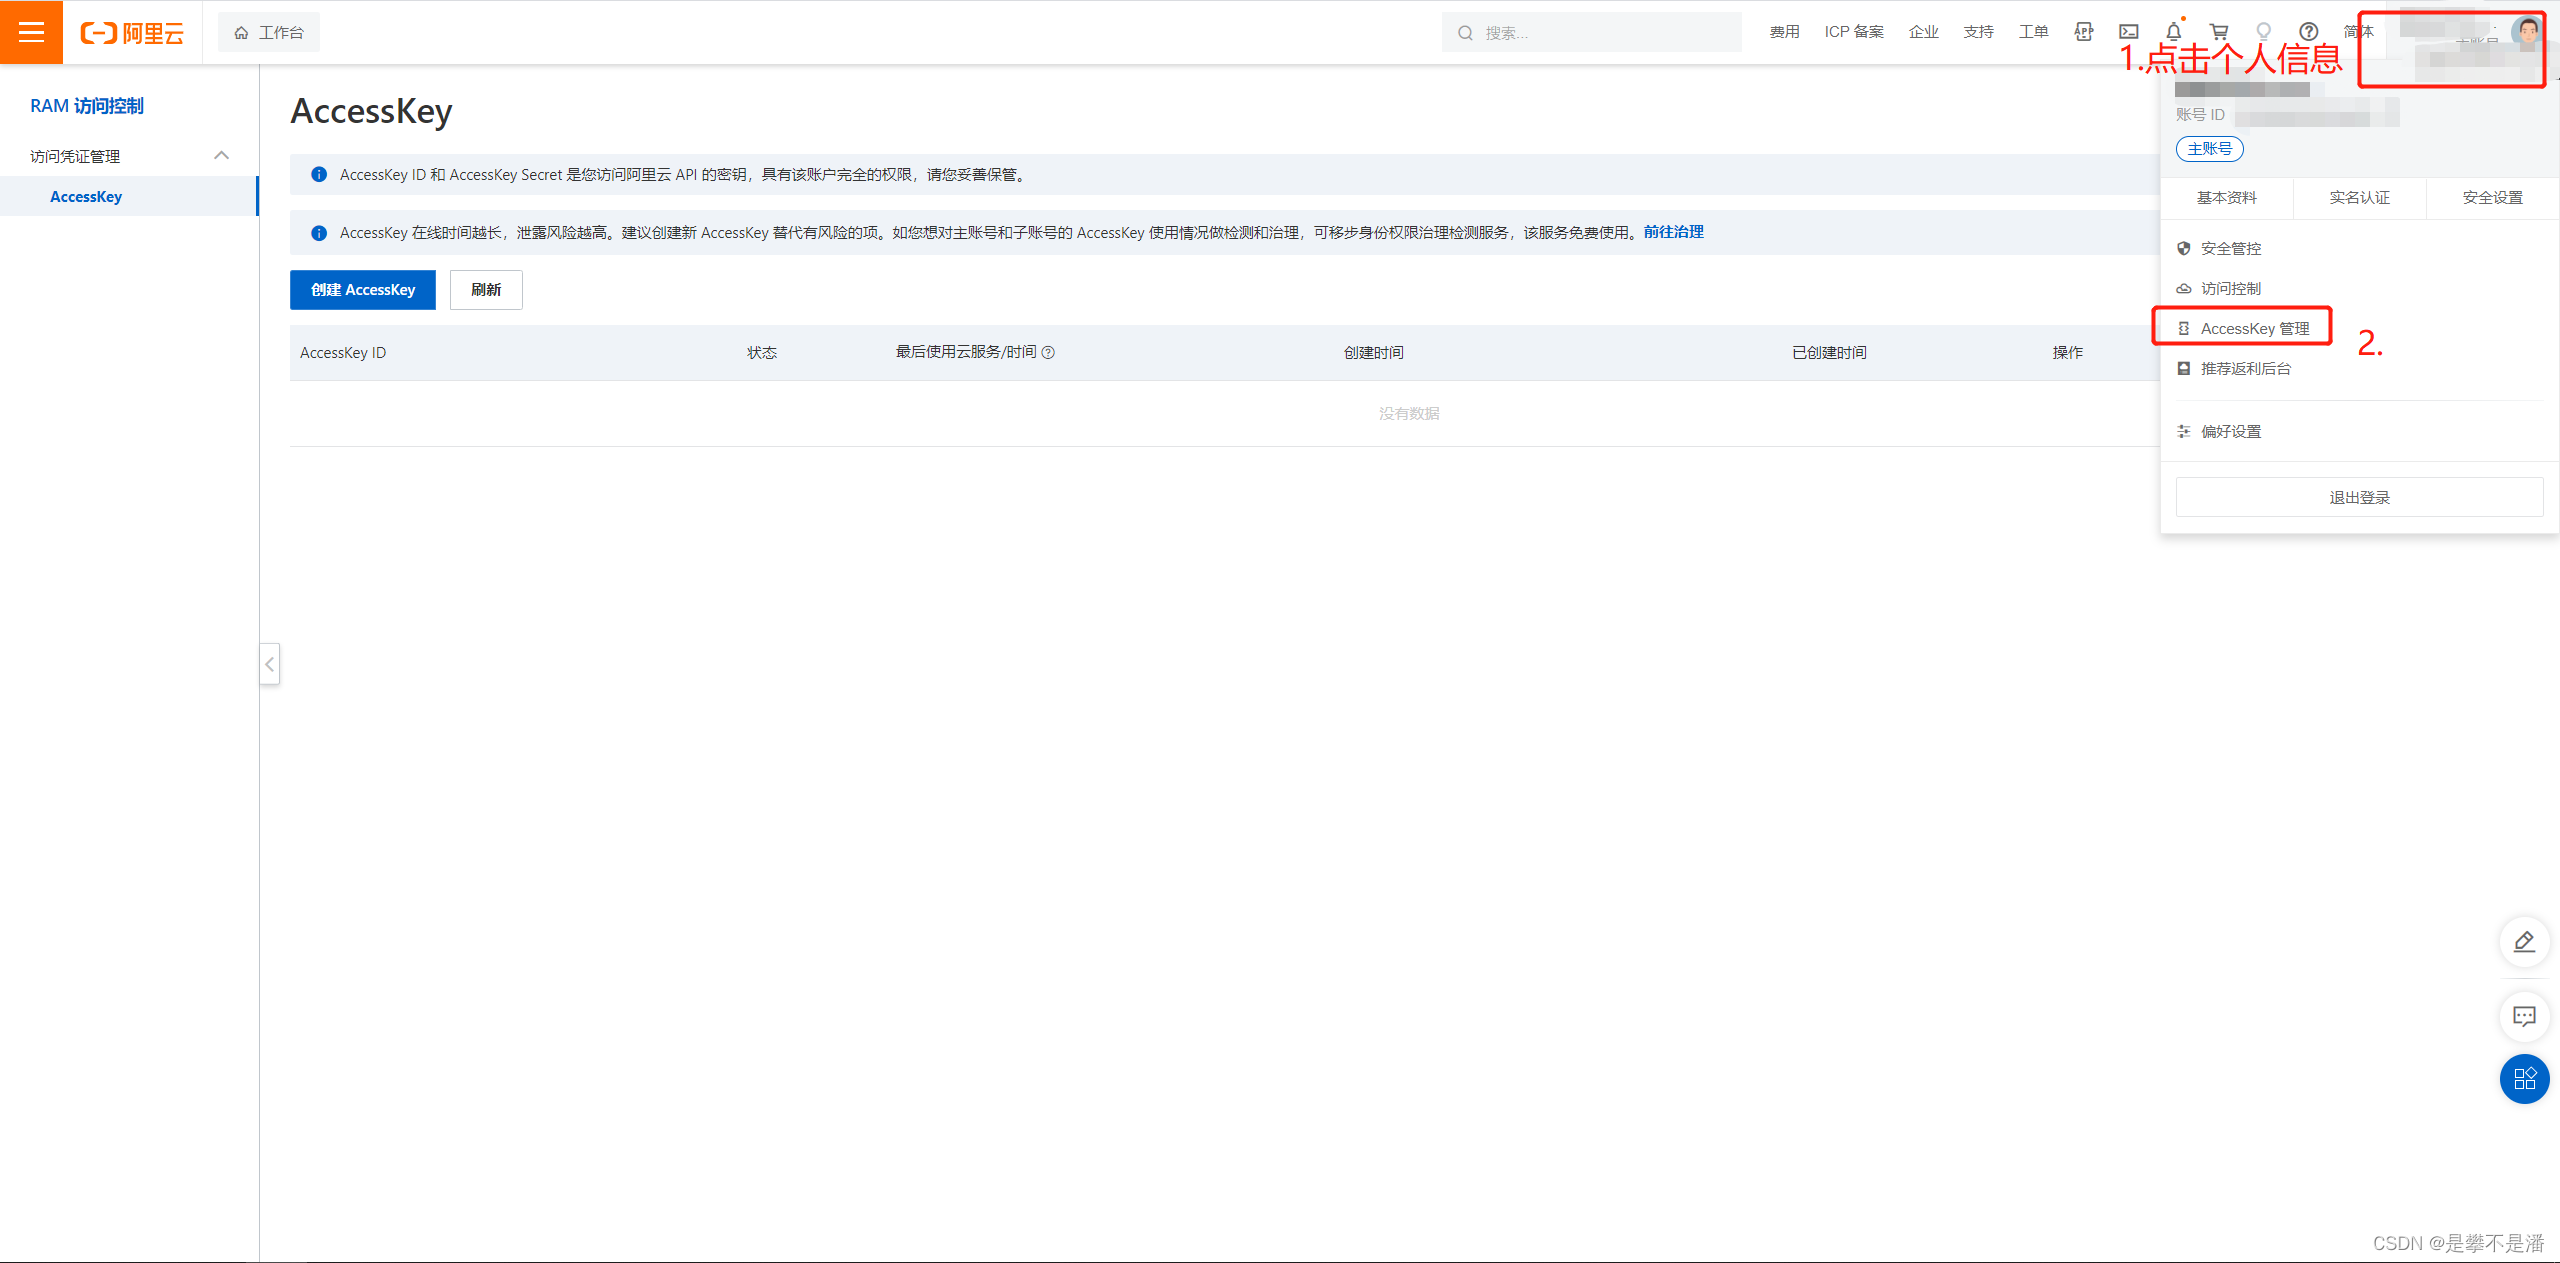Click the info icon beside 最后使用云服务/时间
This screenshot has height=1263, width=2560.
[x=1048, y=352]
